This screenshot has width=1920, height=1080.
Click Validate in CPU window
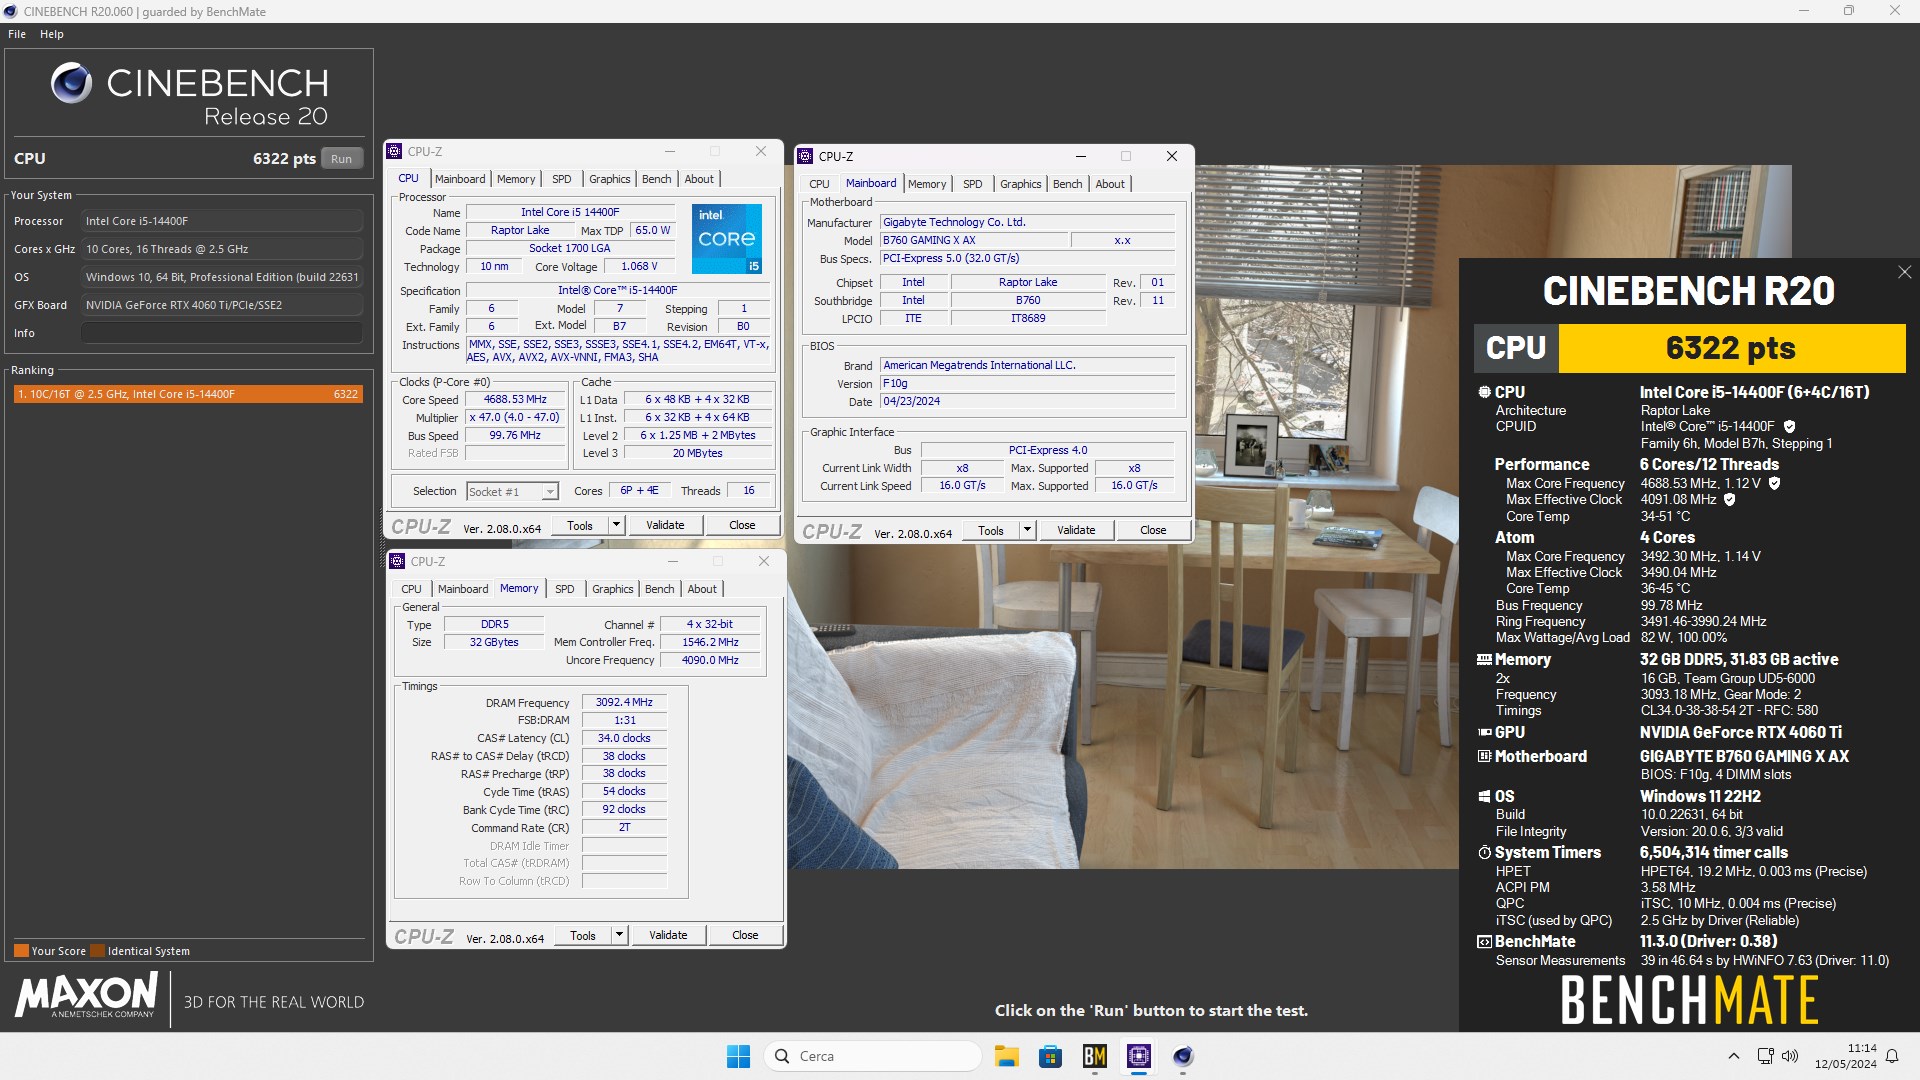click(665, 525)
